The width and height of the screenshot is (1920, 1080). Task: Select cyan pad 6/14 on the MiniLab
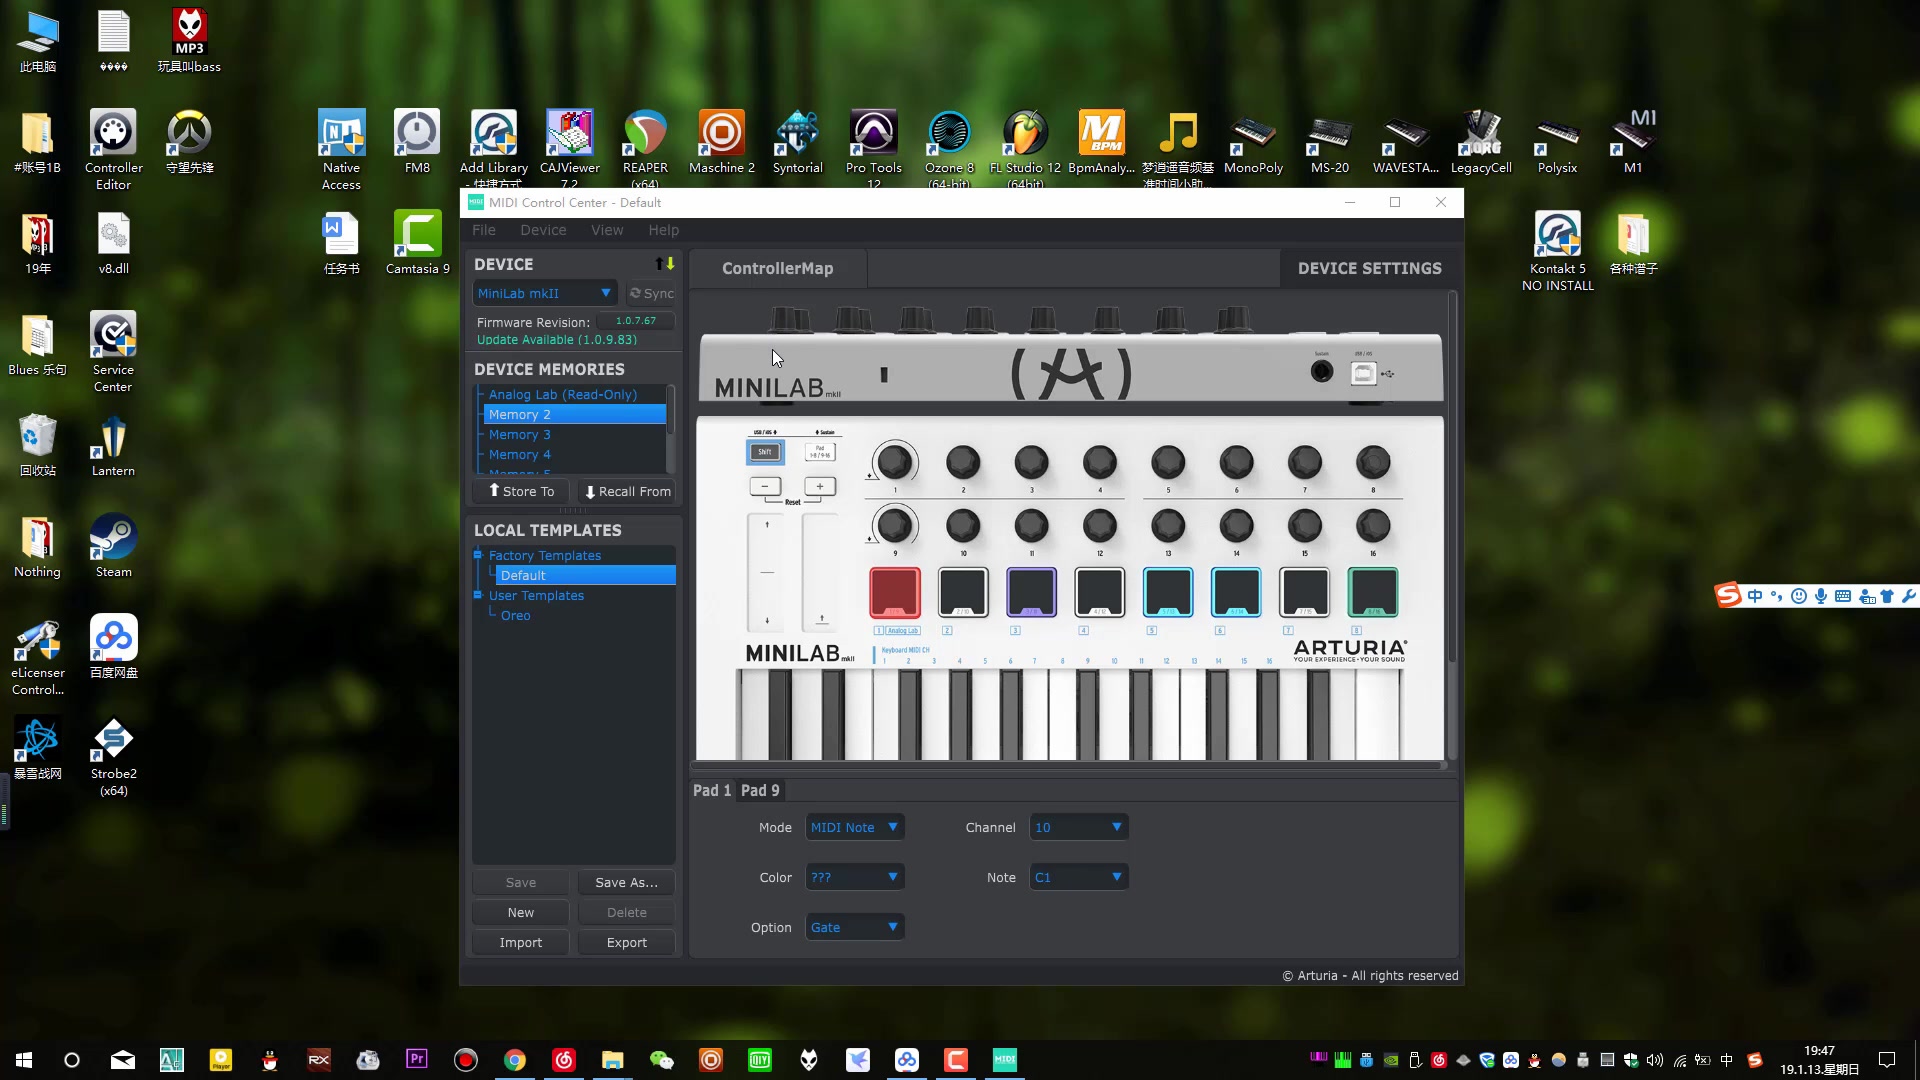pos(1236,592)
